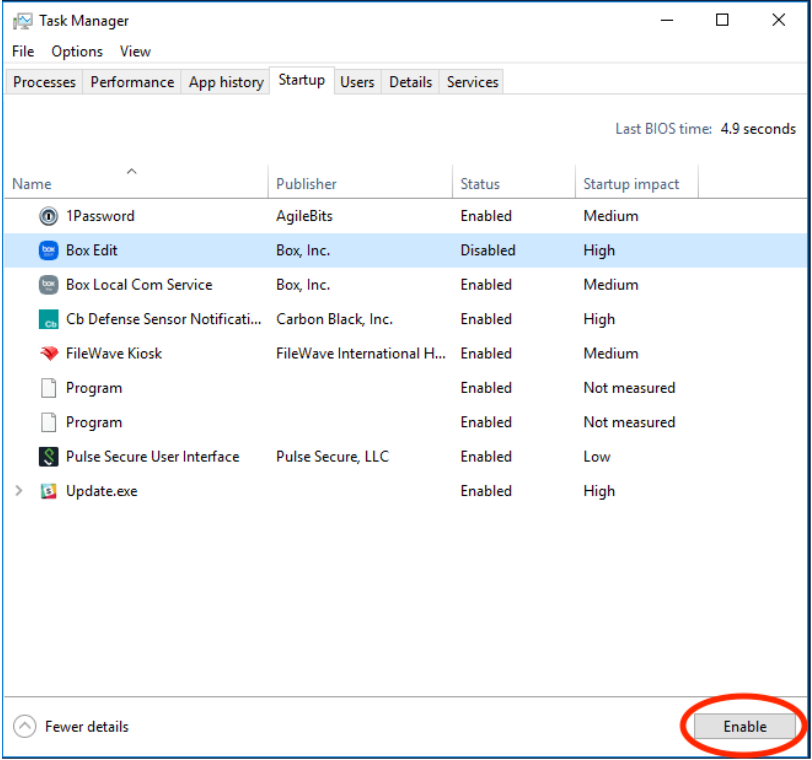Click the Box Edit icon
The height and width of the screenshot is (760, 812).
pyautogui.click(x=49, y=251)
